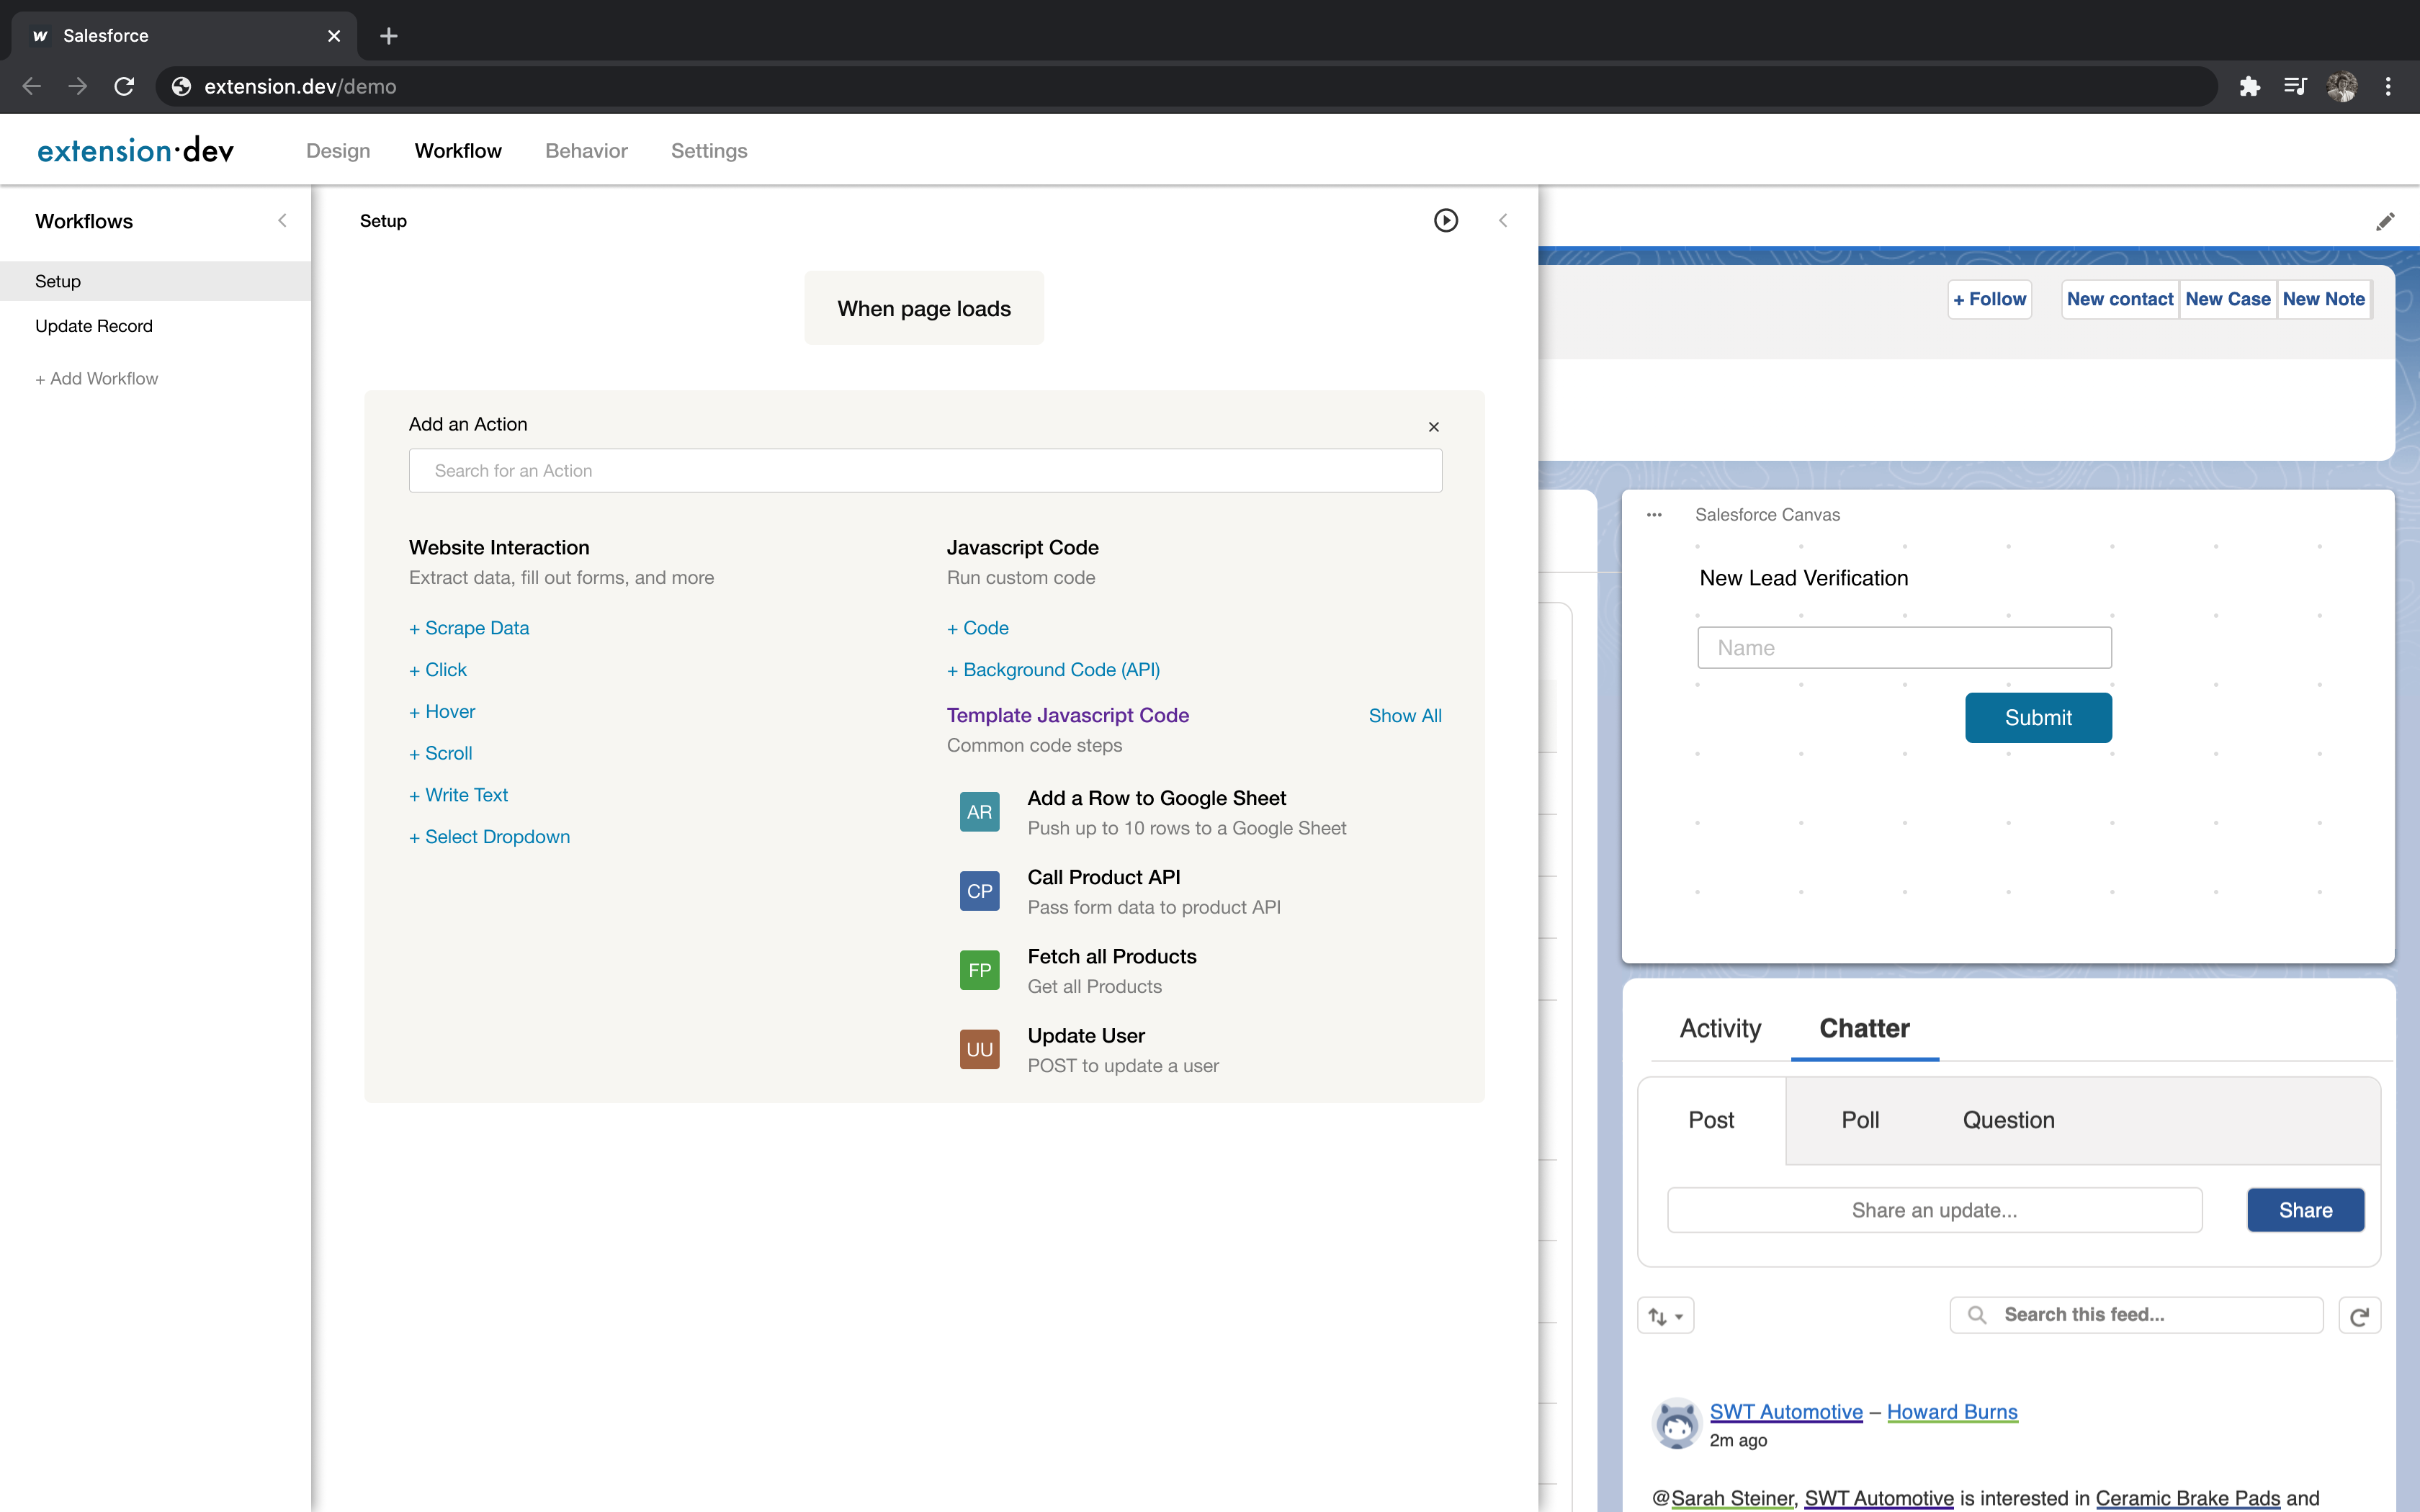Open the browser extensions puzzle icon

(x=2250, y=87)
